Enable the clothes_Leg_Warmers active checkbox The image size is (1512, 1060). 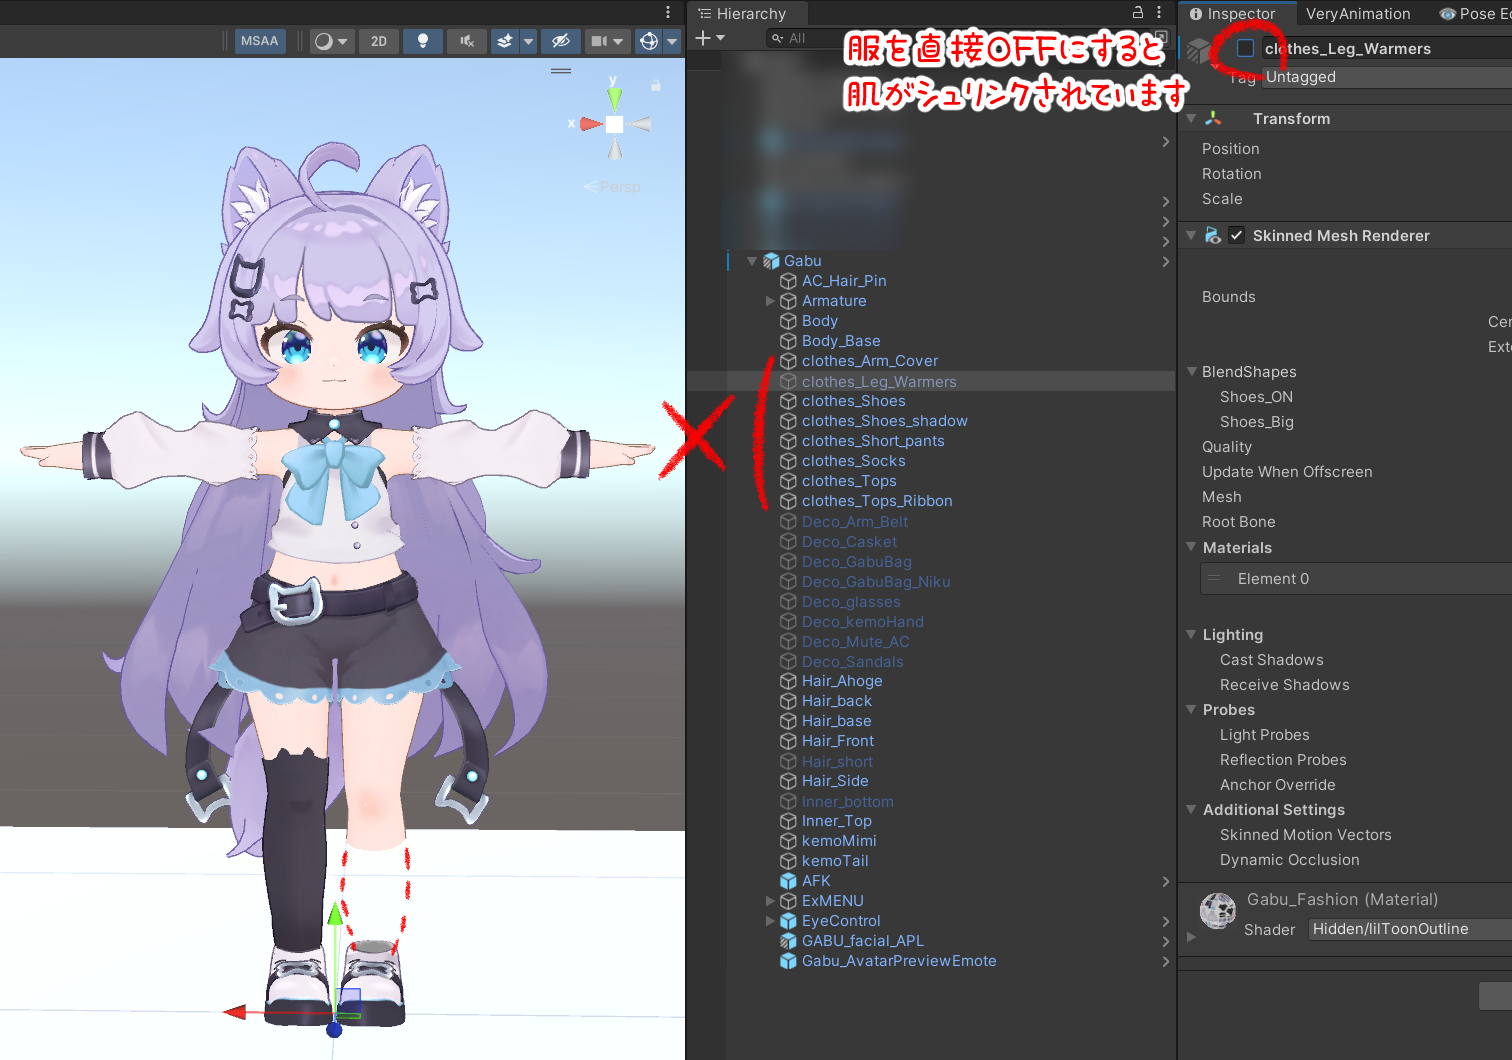pos(1245,48)
